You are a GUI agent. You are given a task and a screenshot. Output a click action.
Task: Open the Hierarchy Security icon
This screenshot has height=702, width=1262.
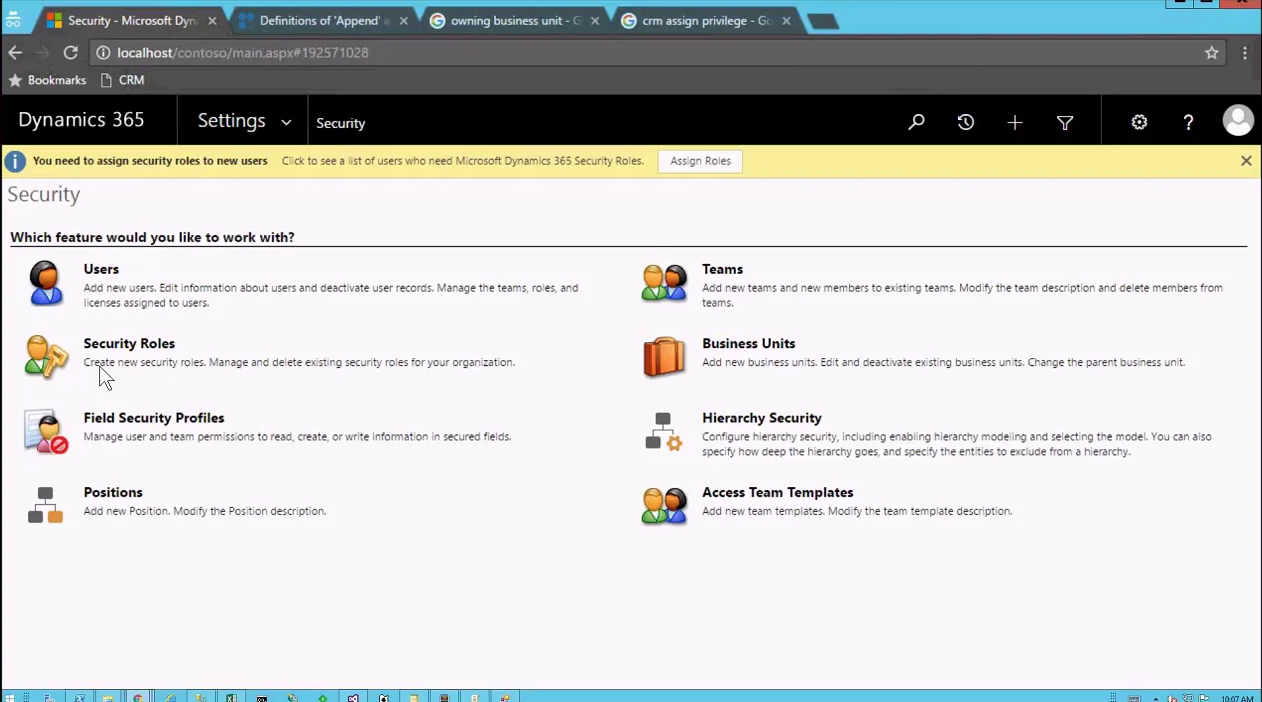tap(664, 431)
